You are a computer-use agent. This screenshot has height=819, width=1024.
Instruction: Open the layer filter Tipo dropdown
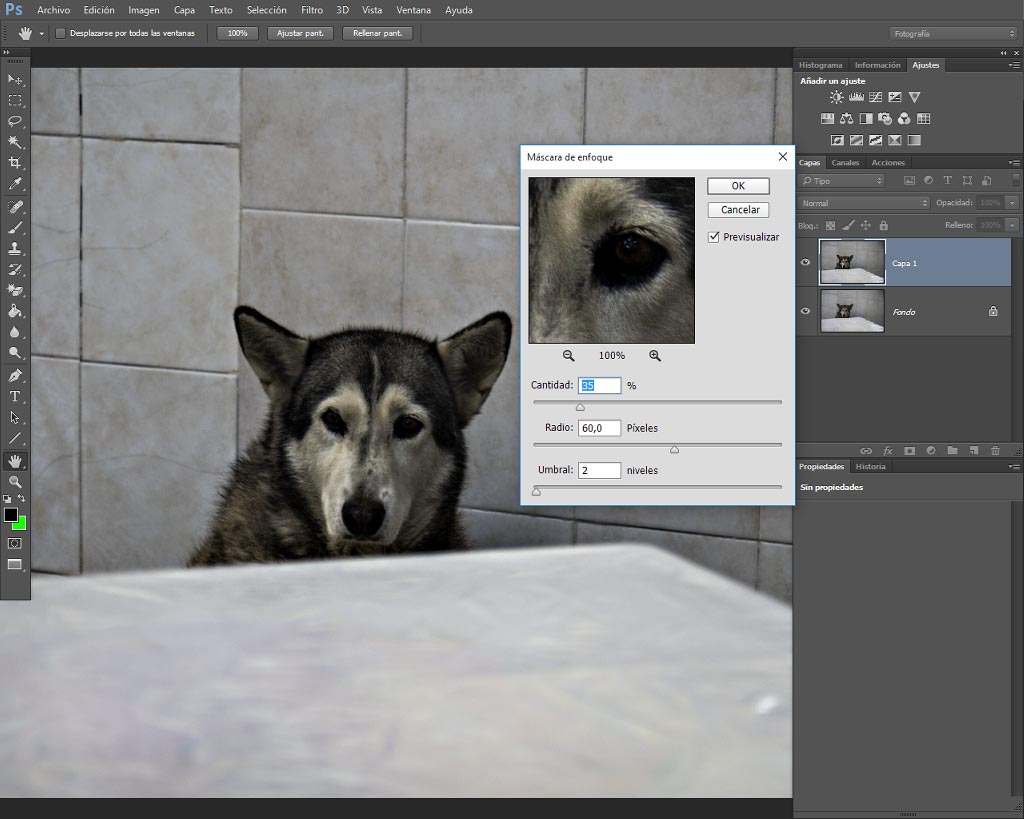point(842,181)
